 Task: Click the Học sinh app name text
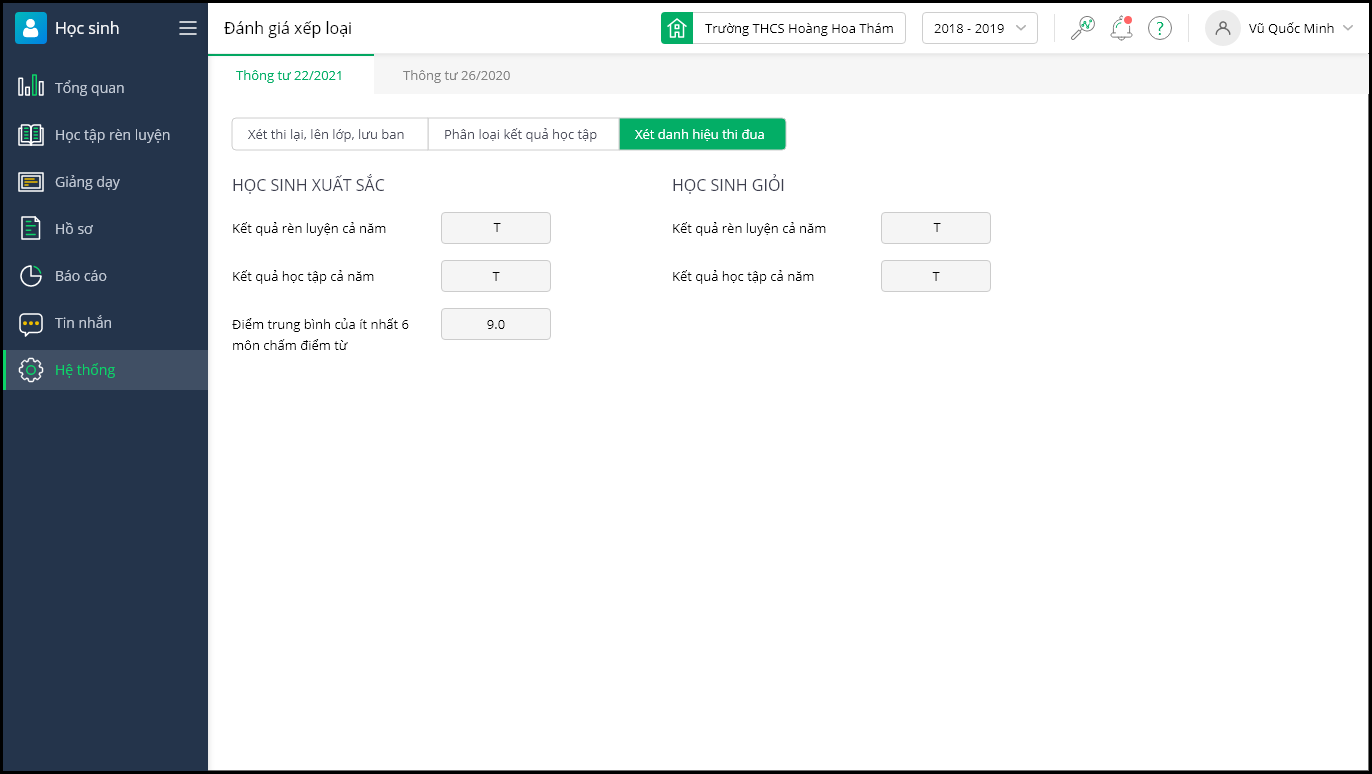point(87,28)
